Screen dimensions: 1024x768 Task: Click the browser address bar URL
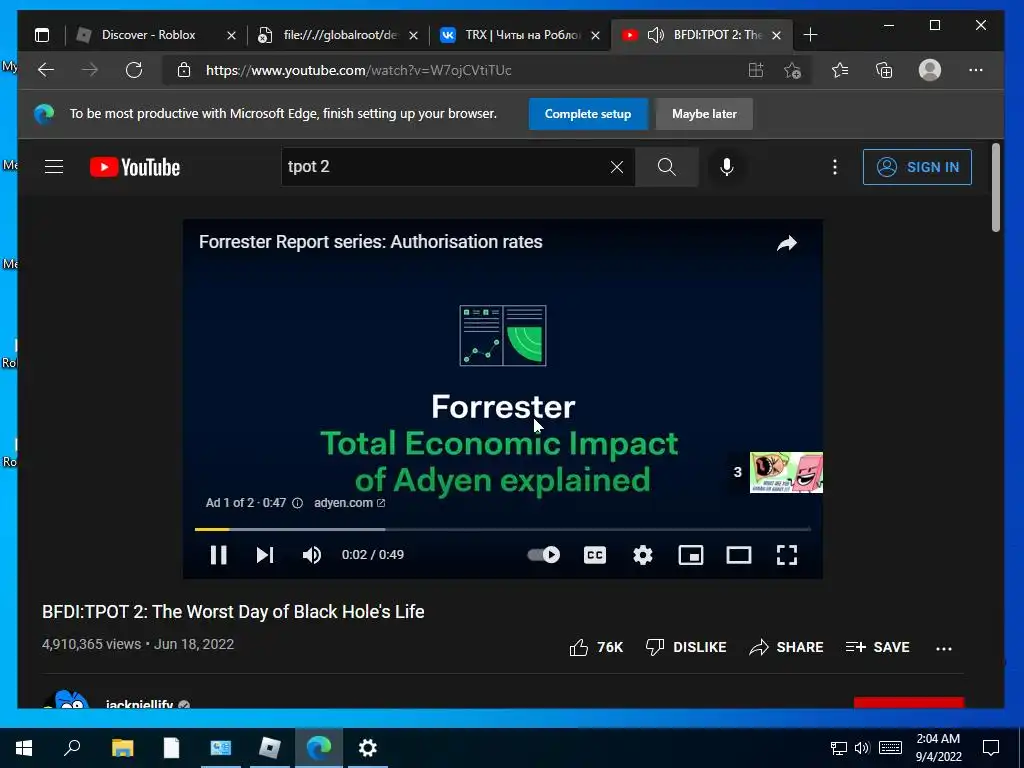359,70
